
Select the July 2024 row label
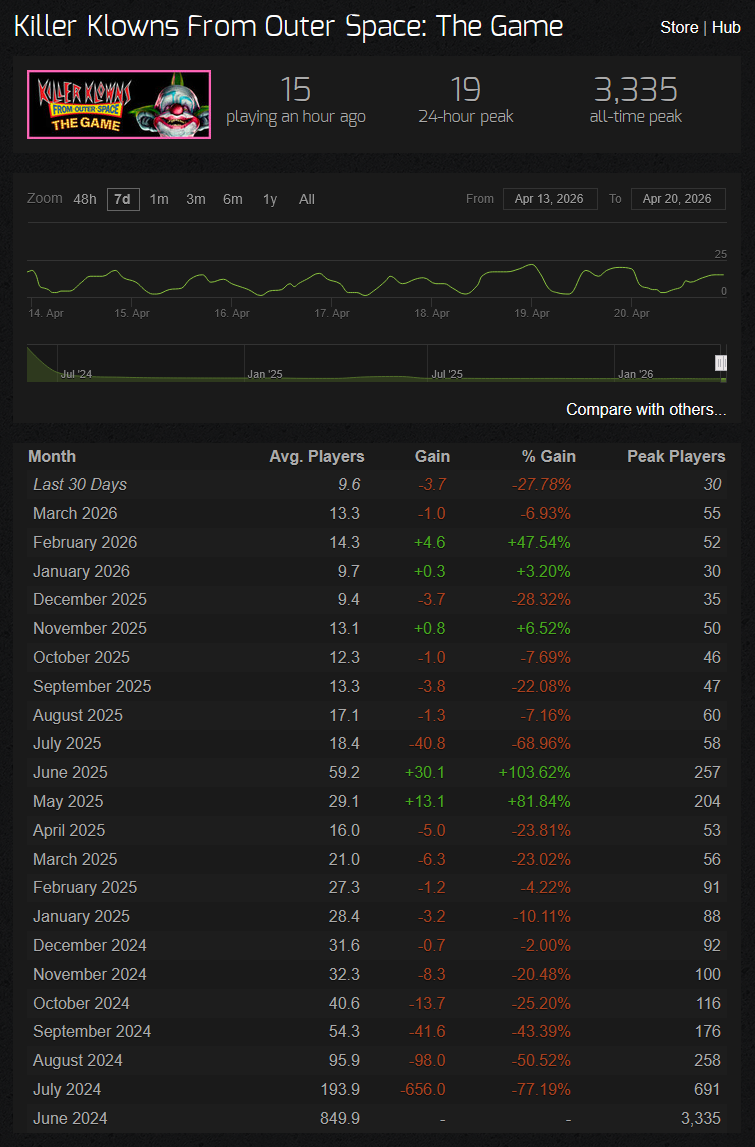pos(67,1090)
